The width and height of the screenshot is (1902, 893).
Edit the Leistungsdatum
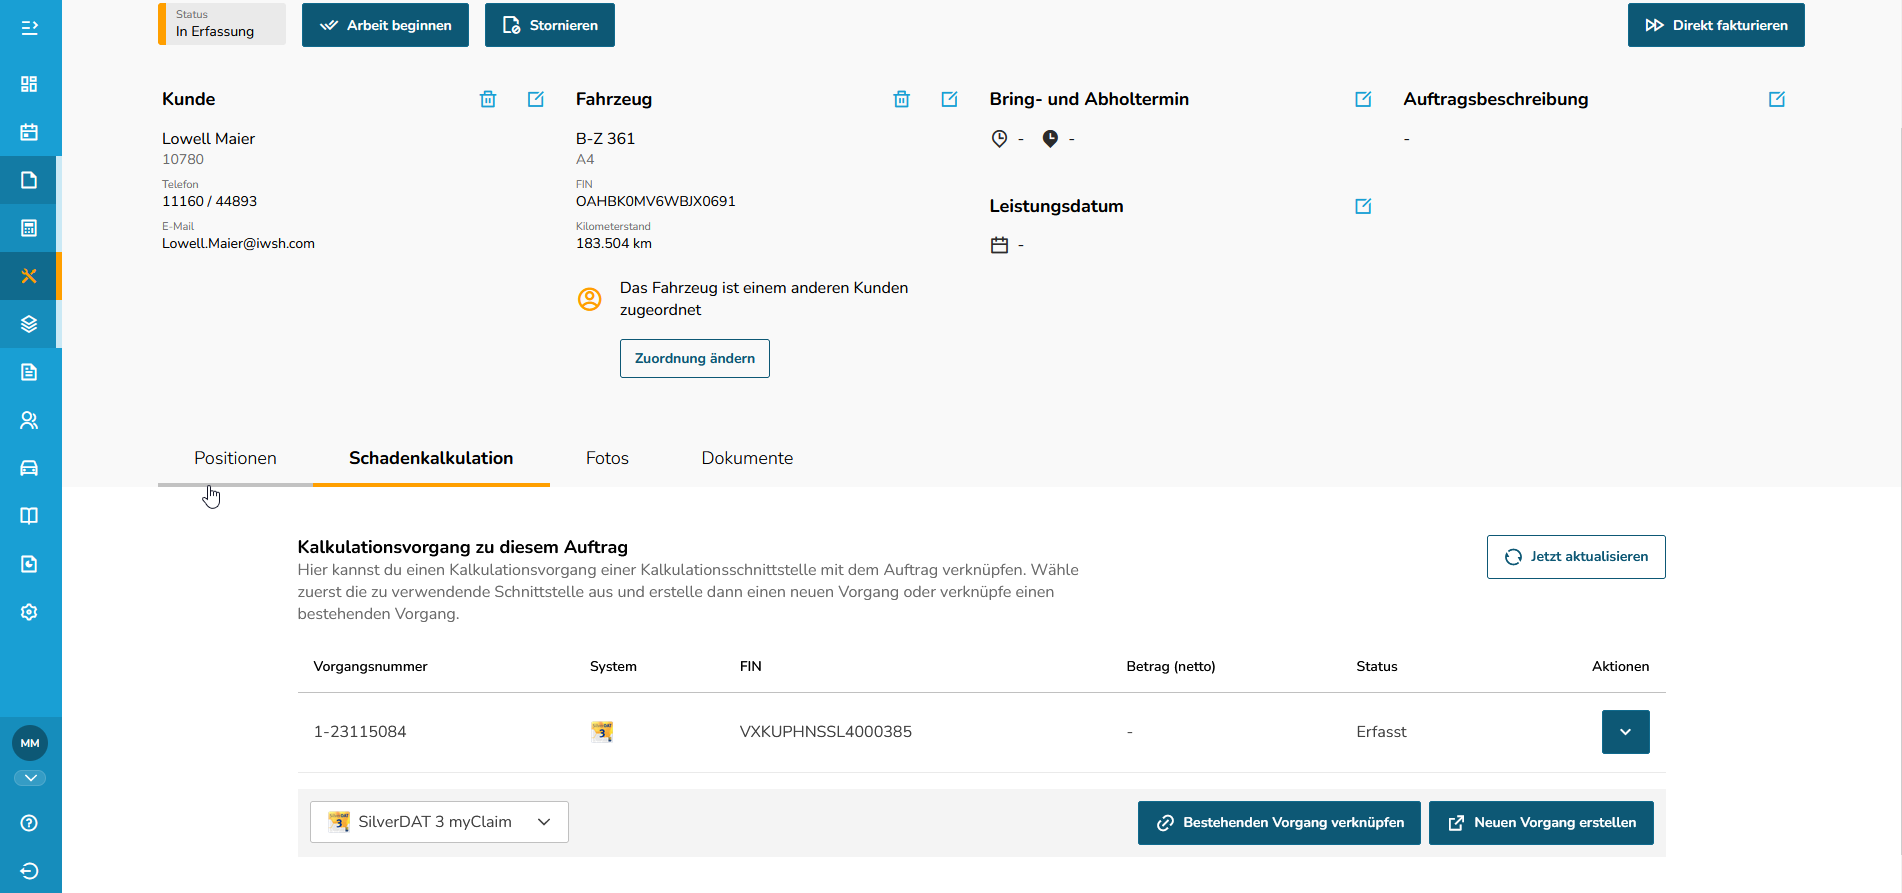pyautogui.click(x=1363, y=206)
